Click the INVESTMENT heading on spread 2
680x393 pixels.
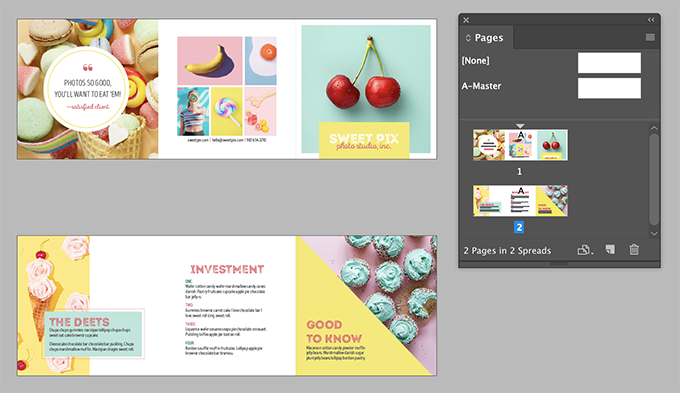[x=227, y=269]
